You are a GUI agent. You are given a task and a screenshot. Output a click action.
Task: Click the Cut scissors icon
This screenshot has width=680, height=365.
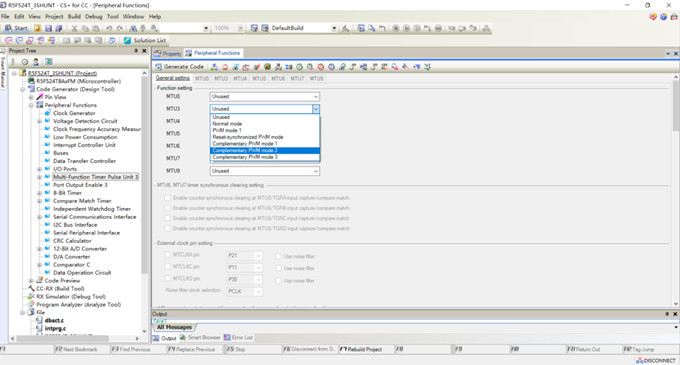click(74, 28)
